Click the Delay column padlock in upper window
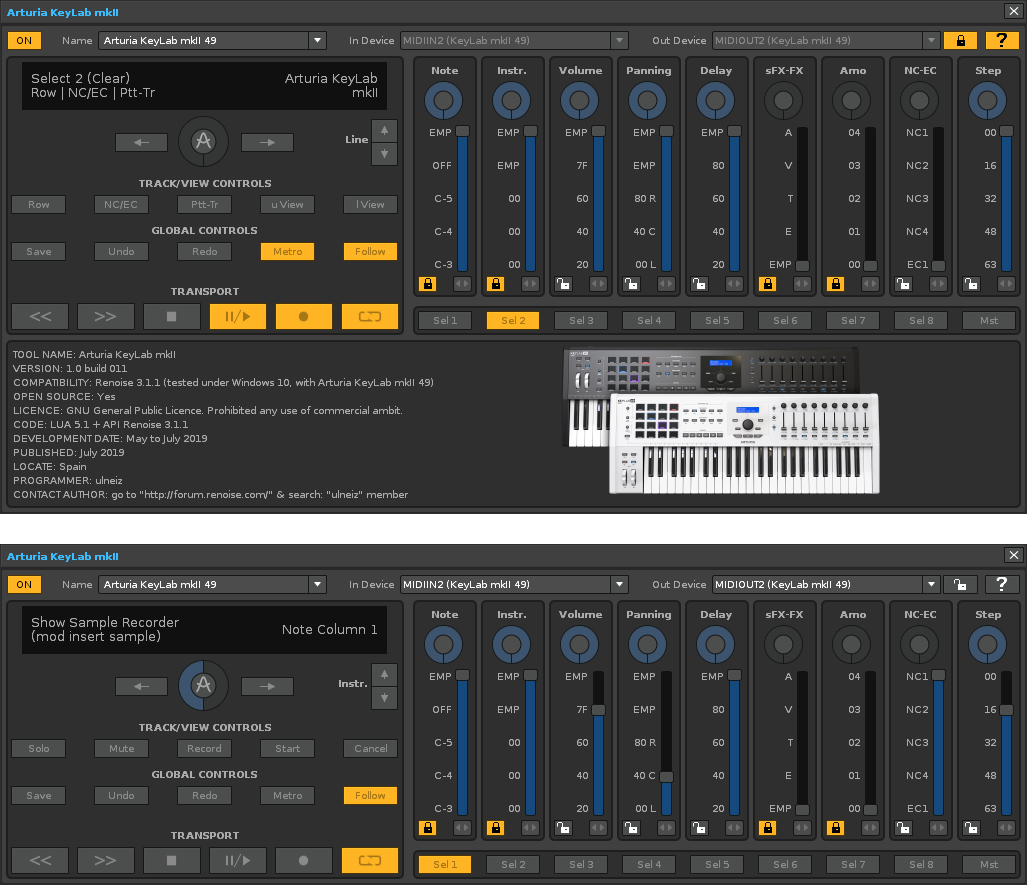Viewport: 1027px width, 885px height. [x=700, y=284]
